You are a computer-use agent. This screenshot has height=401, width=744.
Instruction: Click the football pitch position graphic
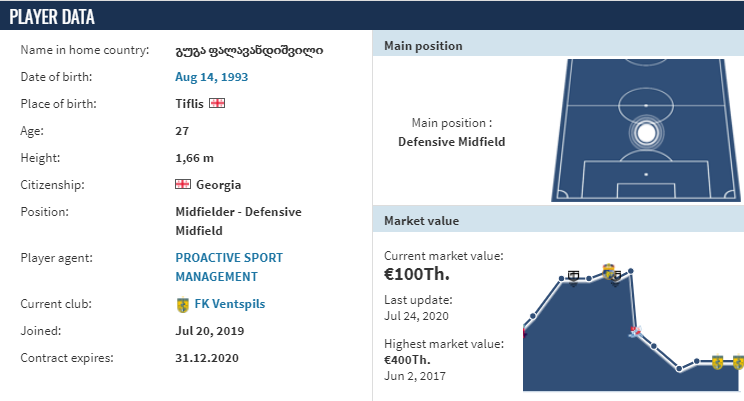645,130
